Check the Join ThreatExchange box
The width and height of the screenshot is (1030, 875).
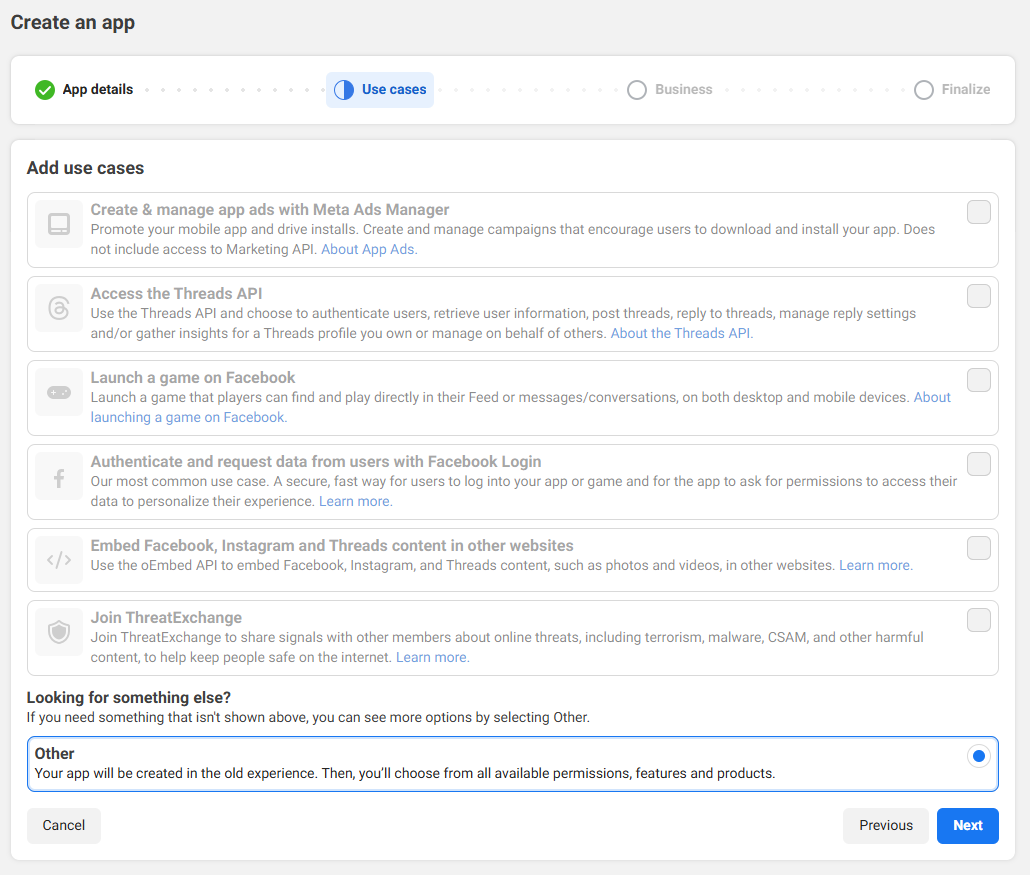979,620
